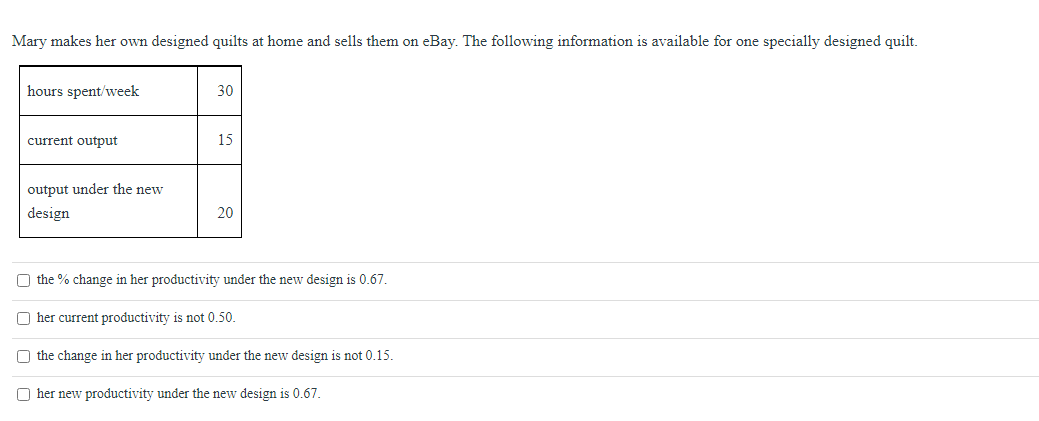The image size is (1039, 421).
Task: Click the 'her current productivity is not 0.50' text
Action: [x=136, y=318]
